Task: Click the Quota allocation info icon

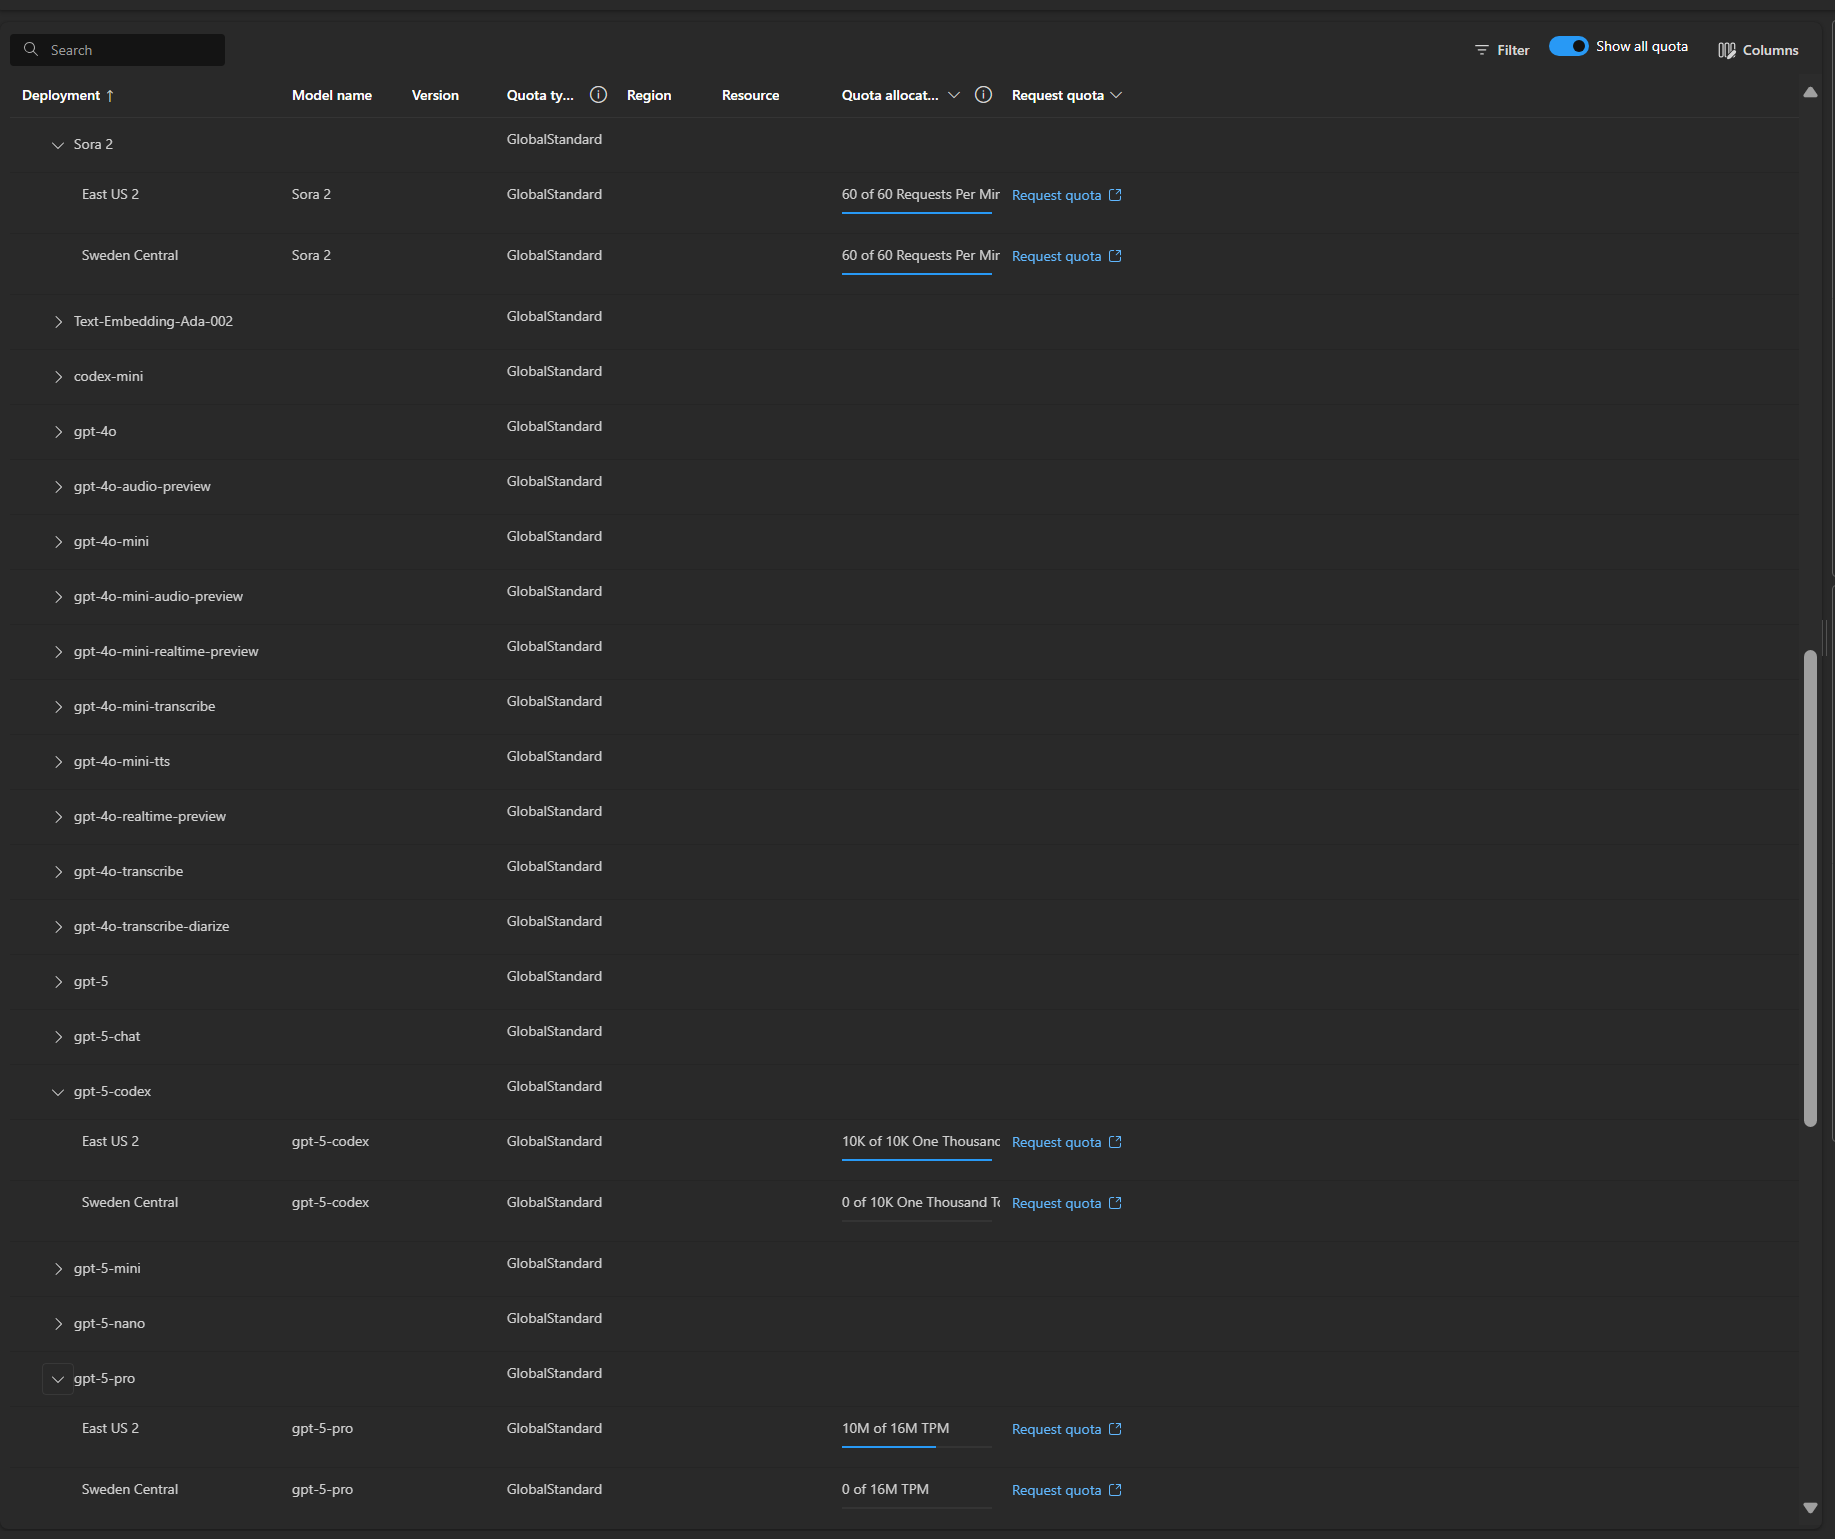Action: [x=984, y=95]
